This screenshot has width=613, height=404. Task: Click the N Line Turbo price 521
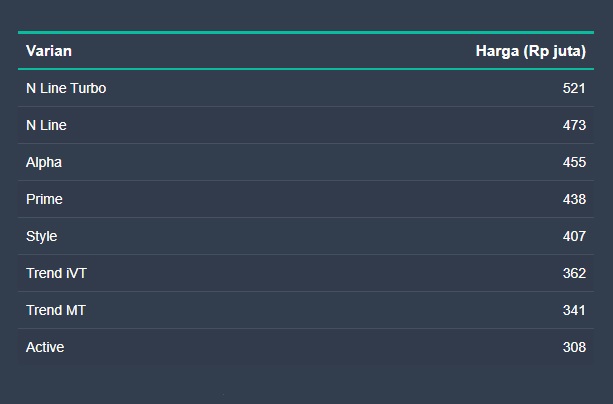point(574,88)
